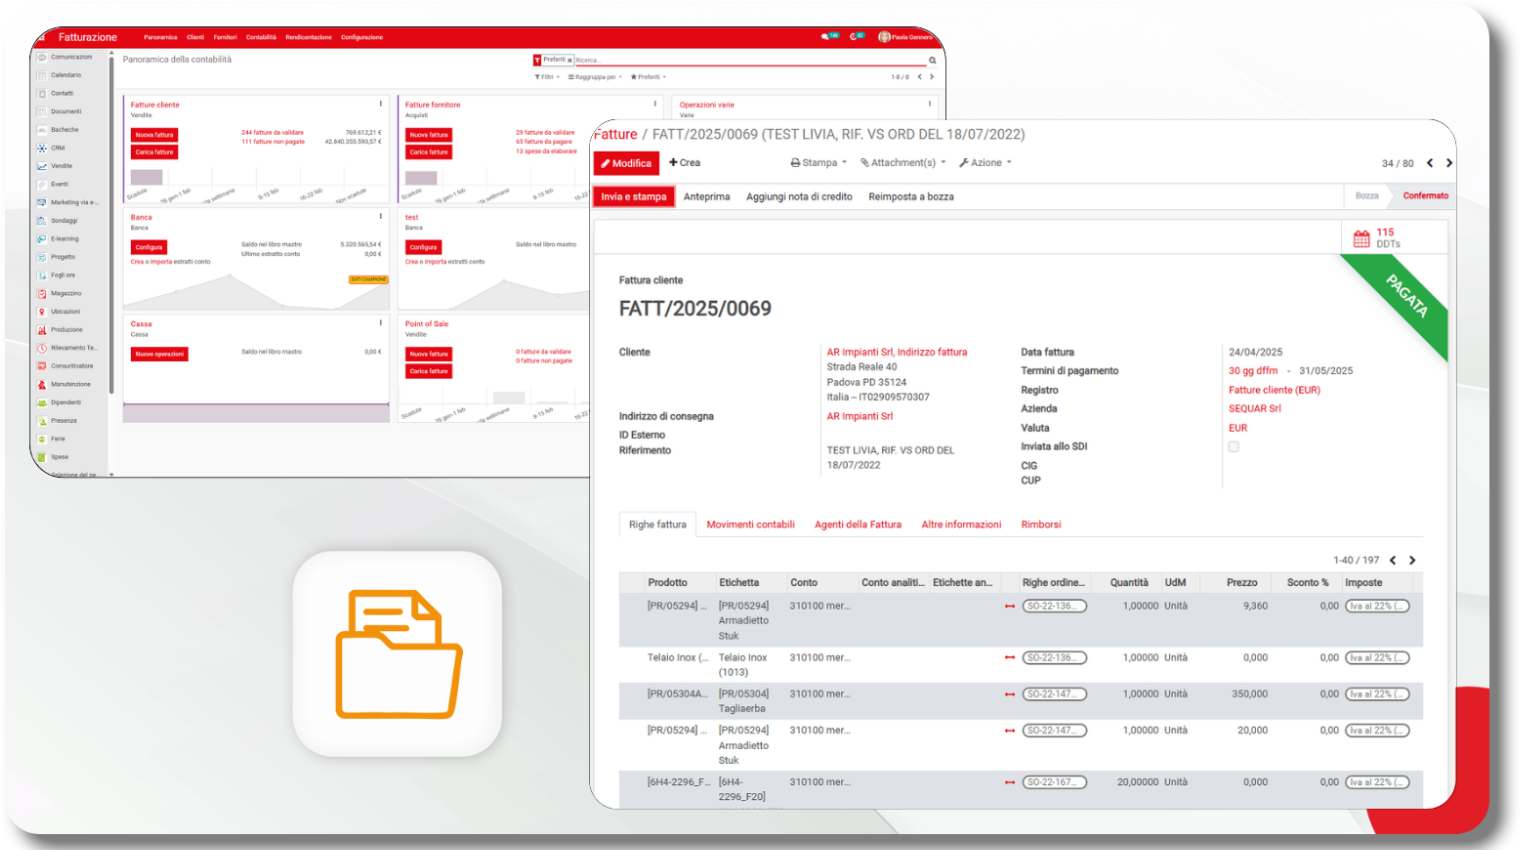The image size is (1520, 850).
Task: Go to the next invoice record arrow
Action: (1448, 163)
